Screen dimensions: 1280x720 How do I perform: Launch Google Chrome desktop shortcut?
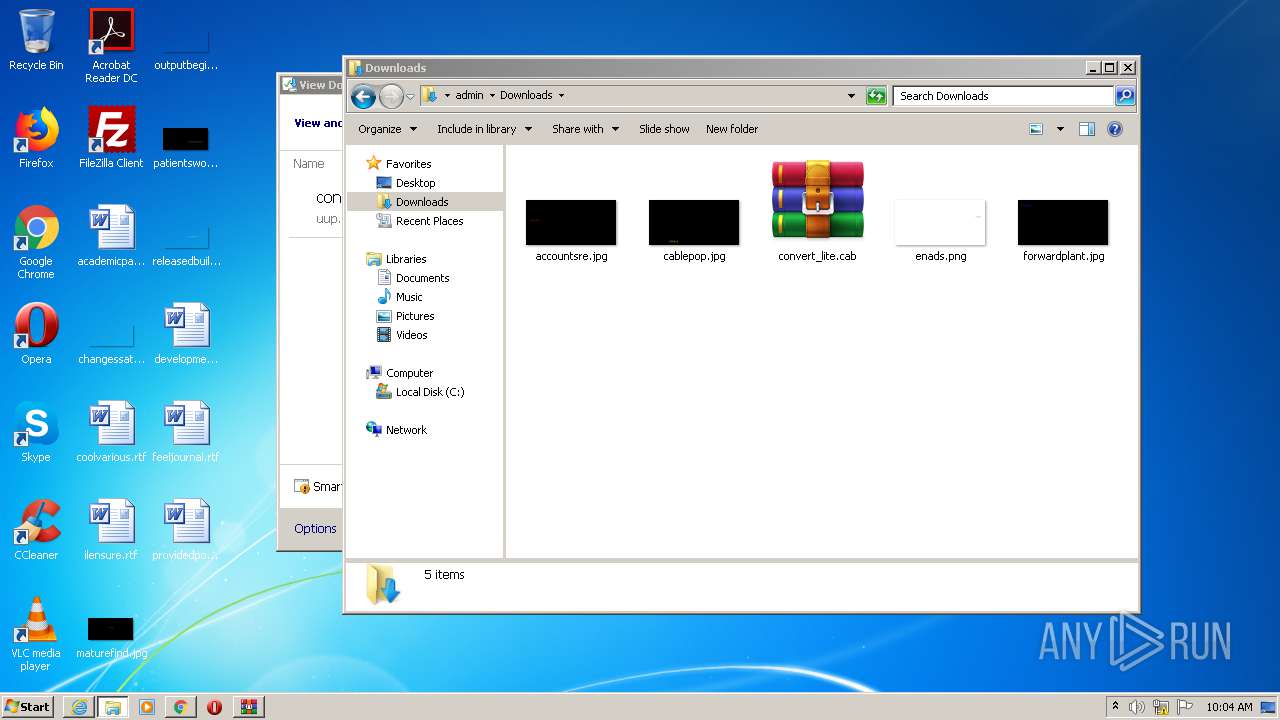36,242
